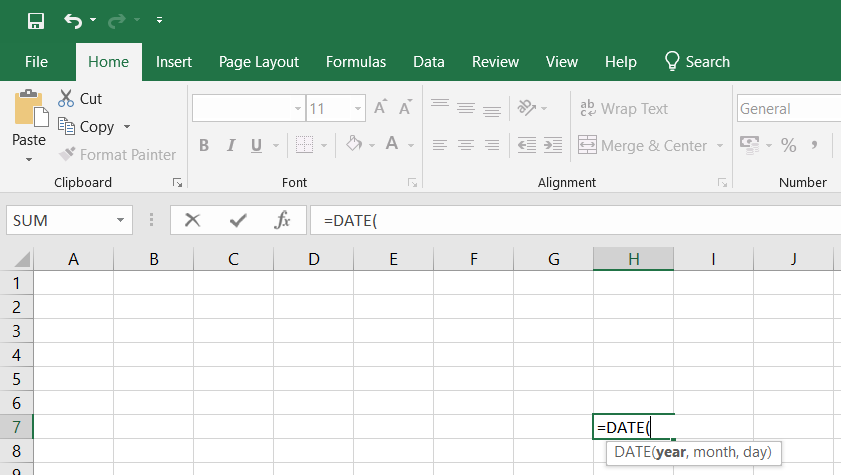Open the Fill Color paint bucket
This screenshot has height=475, width=841.
pyautogui.click(x=353, y=146)
